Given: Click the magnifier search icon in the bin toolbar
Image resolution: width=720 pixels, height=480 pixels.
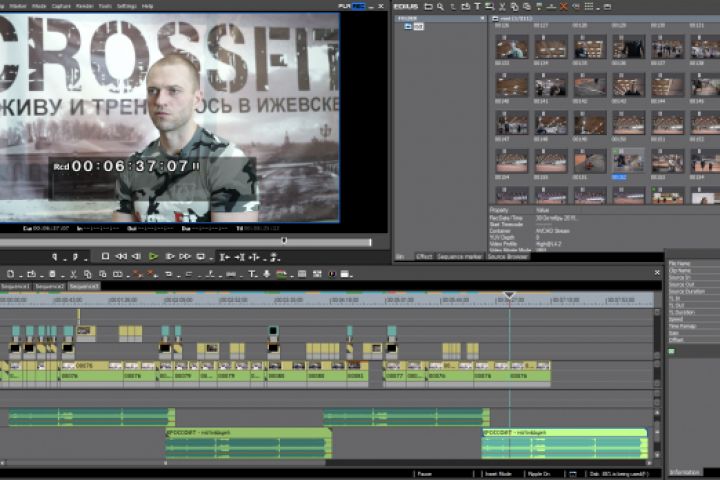Looking at the screenshot, I should (440, 6).
